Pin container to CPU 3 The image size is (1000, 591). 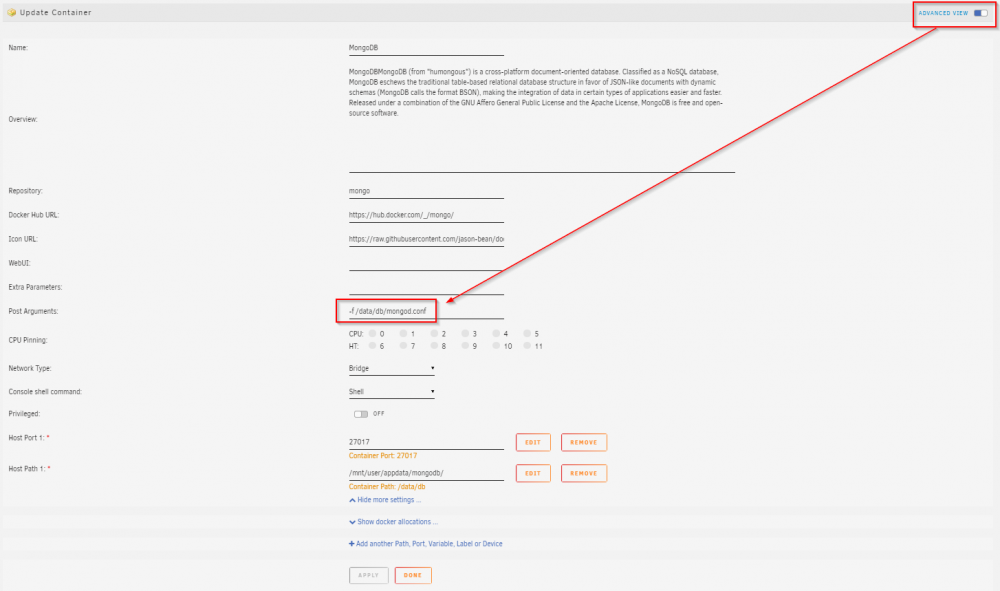tap(465, 333)
